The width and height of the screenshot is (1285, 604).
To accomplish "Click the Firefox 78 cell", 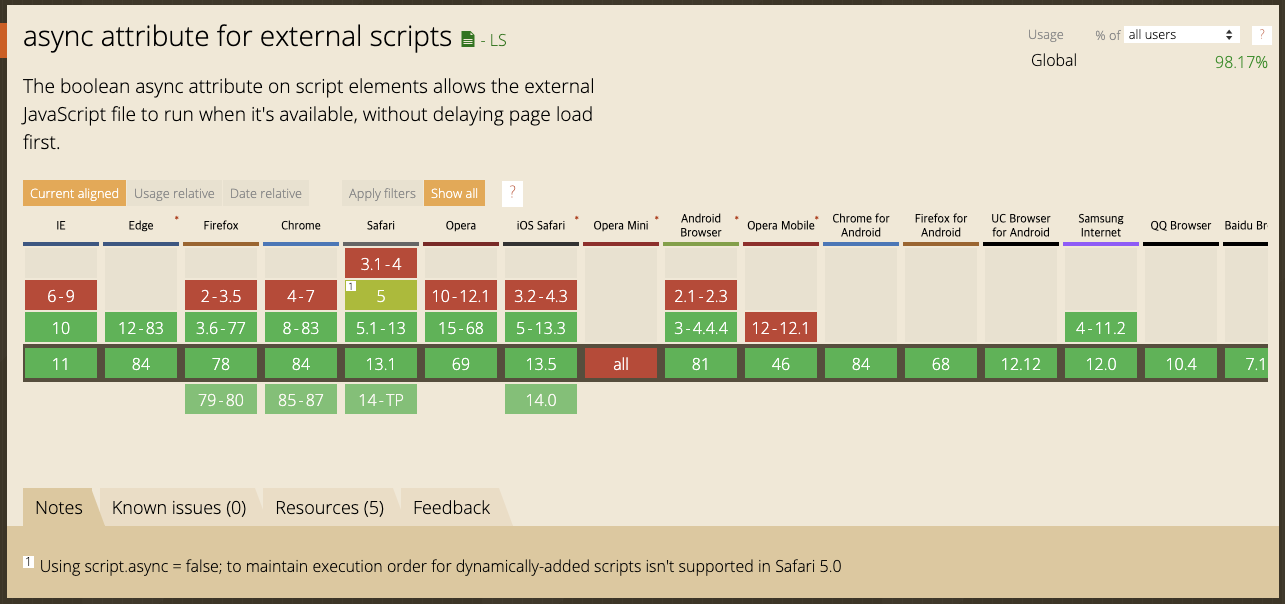I will 221,364.
